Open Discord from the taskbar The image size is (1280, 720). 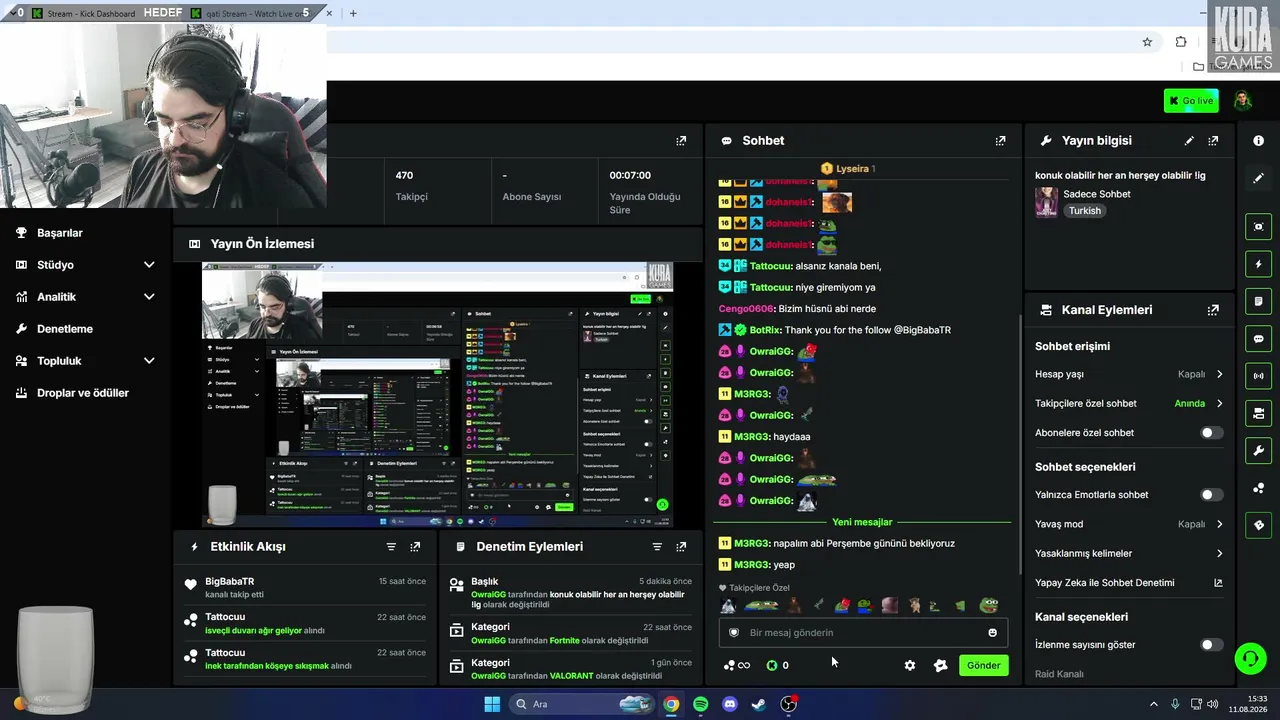730,704
